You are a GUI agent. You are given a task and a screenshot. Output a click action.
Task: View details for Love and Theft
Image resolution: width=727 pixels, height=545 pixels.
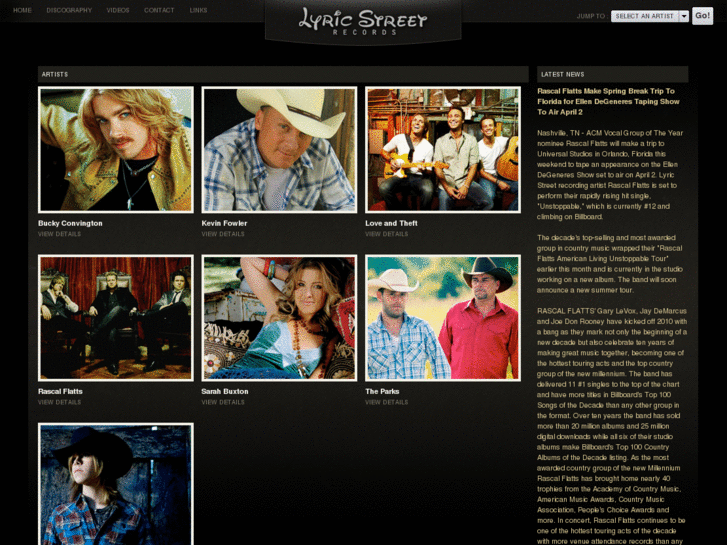pos(387,234)
